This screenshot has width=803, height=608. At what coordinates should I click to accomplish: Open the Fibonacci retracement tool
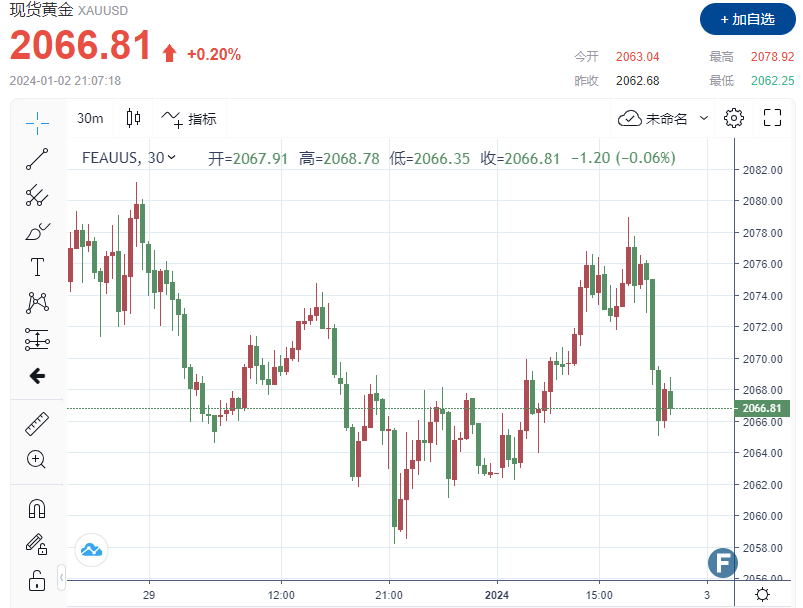36,198
